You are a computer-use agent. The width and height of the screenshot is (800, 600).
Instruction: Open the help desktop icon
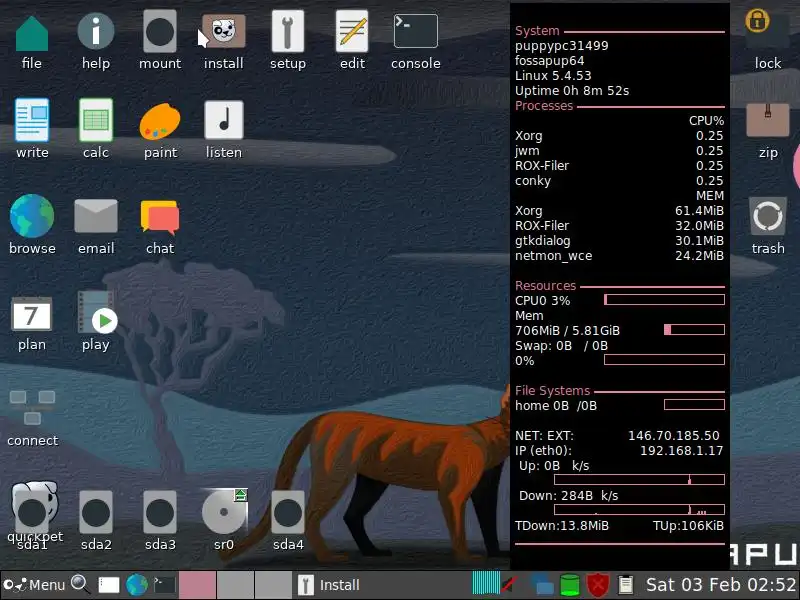click(96, 33)
